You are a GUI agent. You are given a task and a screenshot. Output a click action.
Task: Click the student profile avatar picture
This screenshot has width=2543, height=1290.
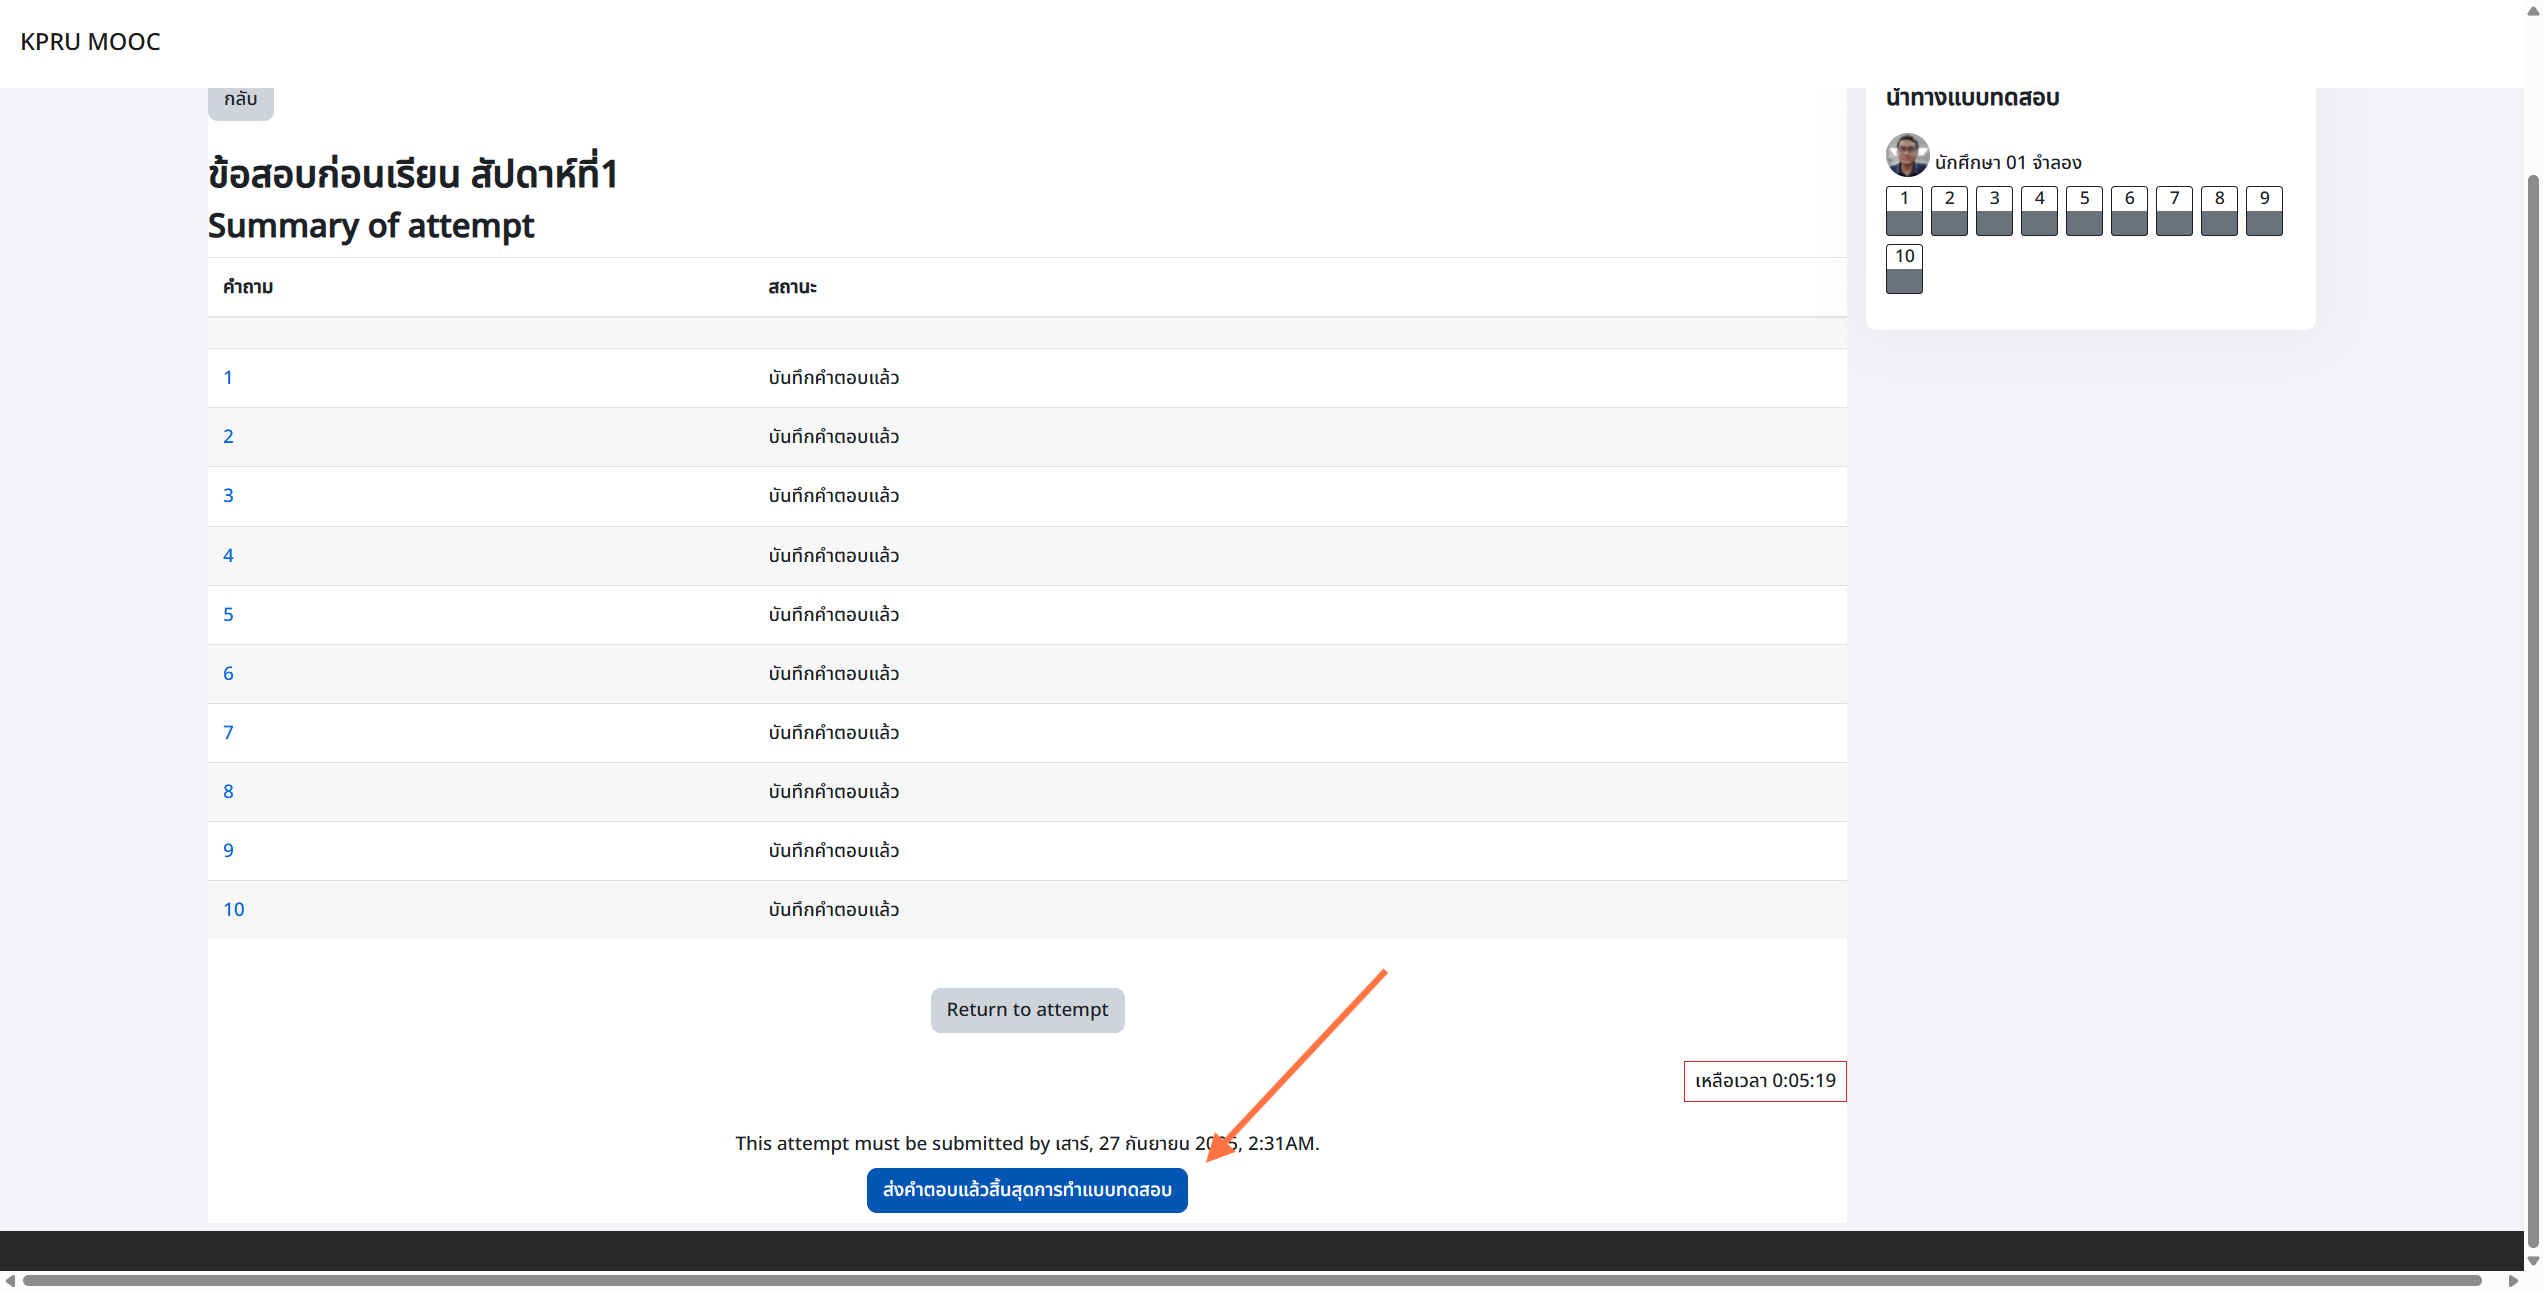click(x=1907, y=155)
